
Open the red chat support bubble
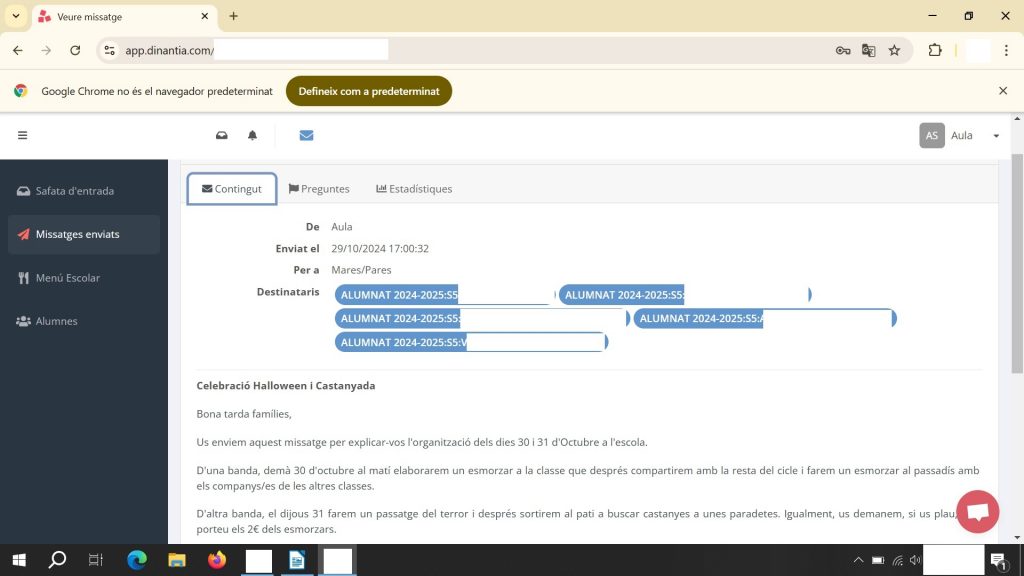tap(977, 511)
